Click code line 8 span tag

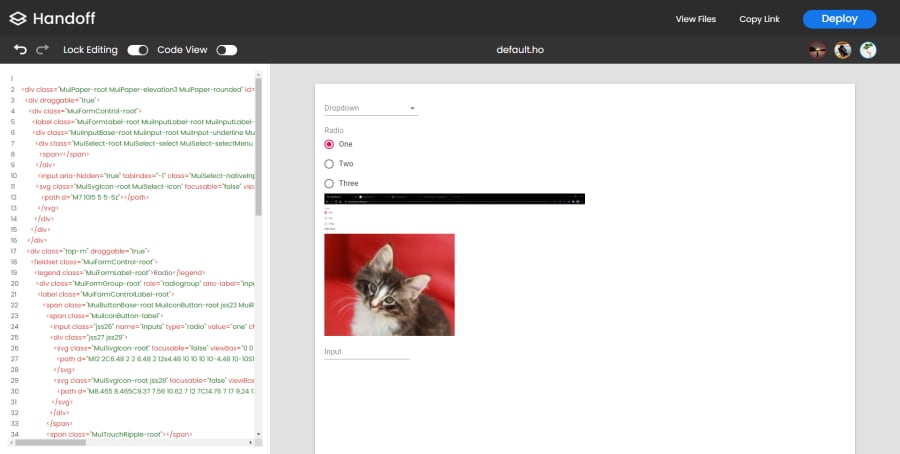tap(64, 154)
